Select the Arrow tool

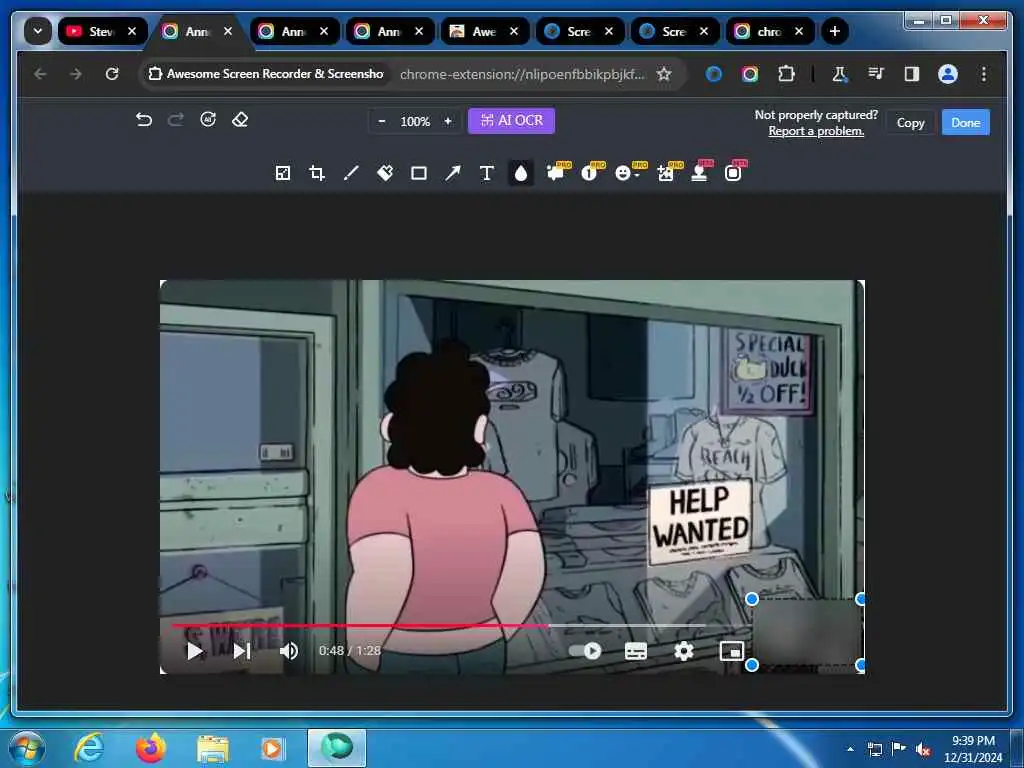click(x=453, y=173)
